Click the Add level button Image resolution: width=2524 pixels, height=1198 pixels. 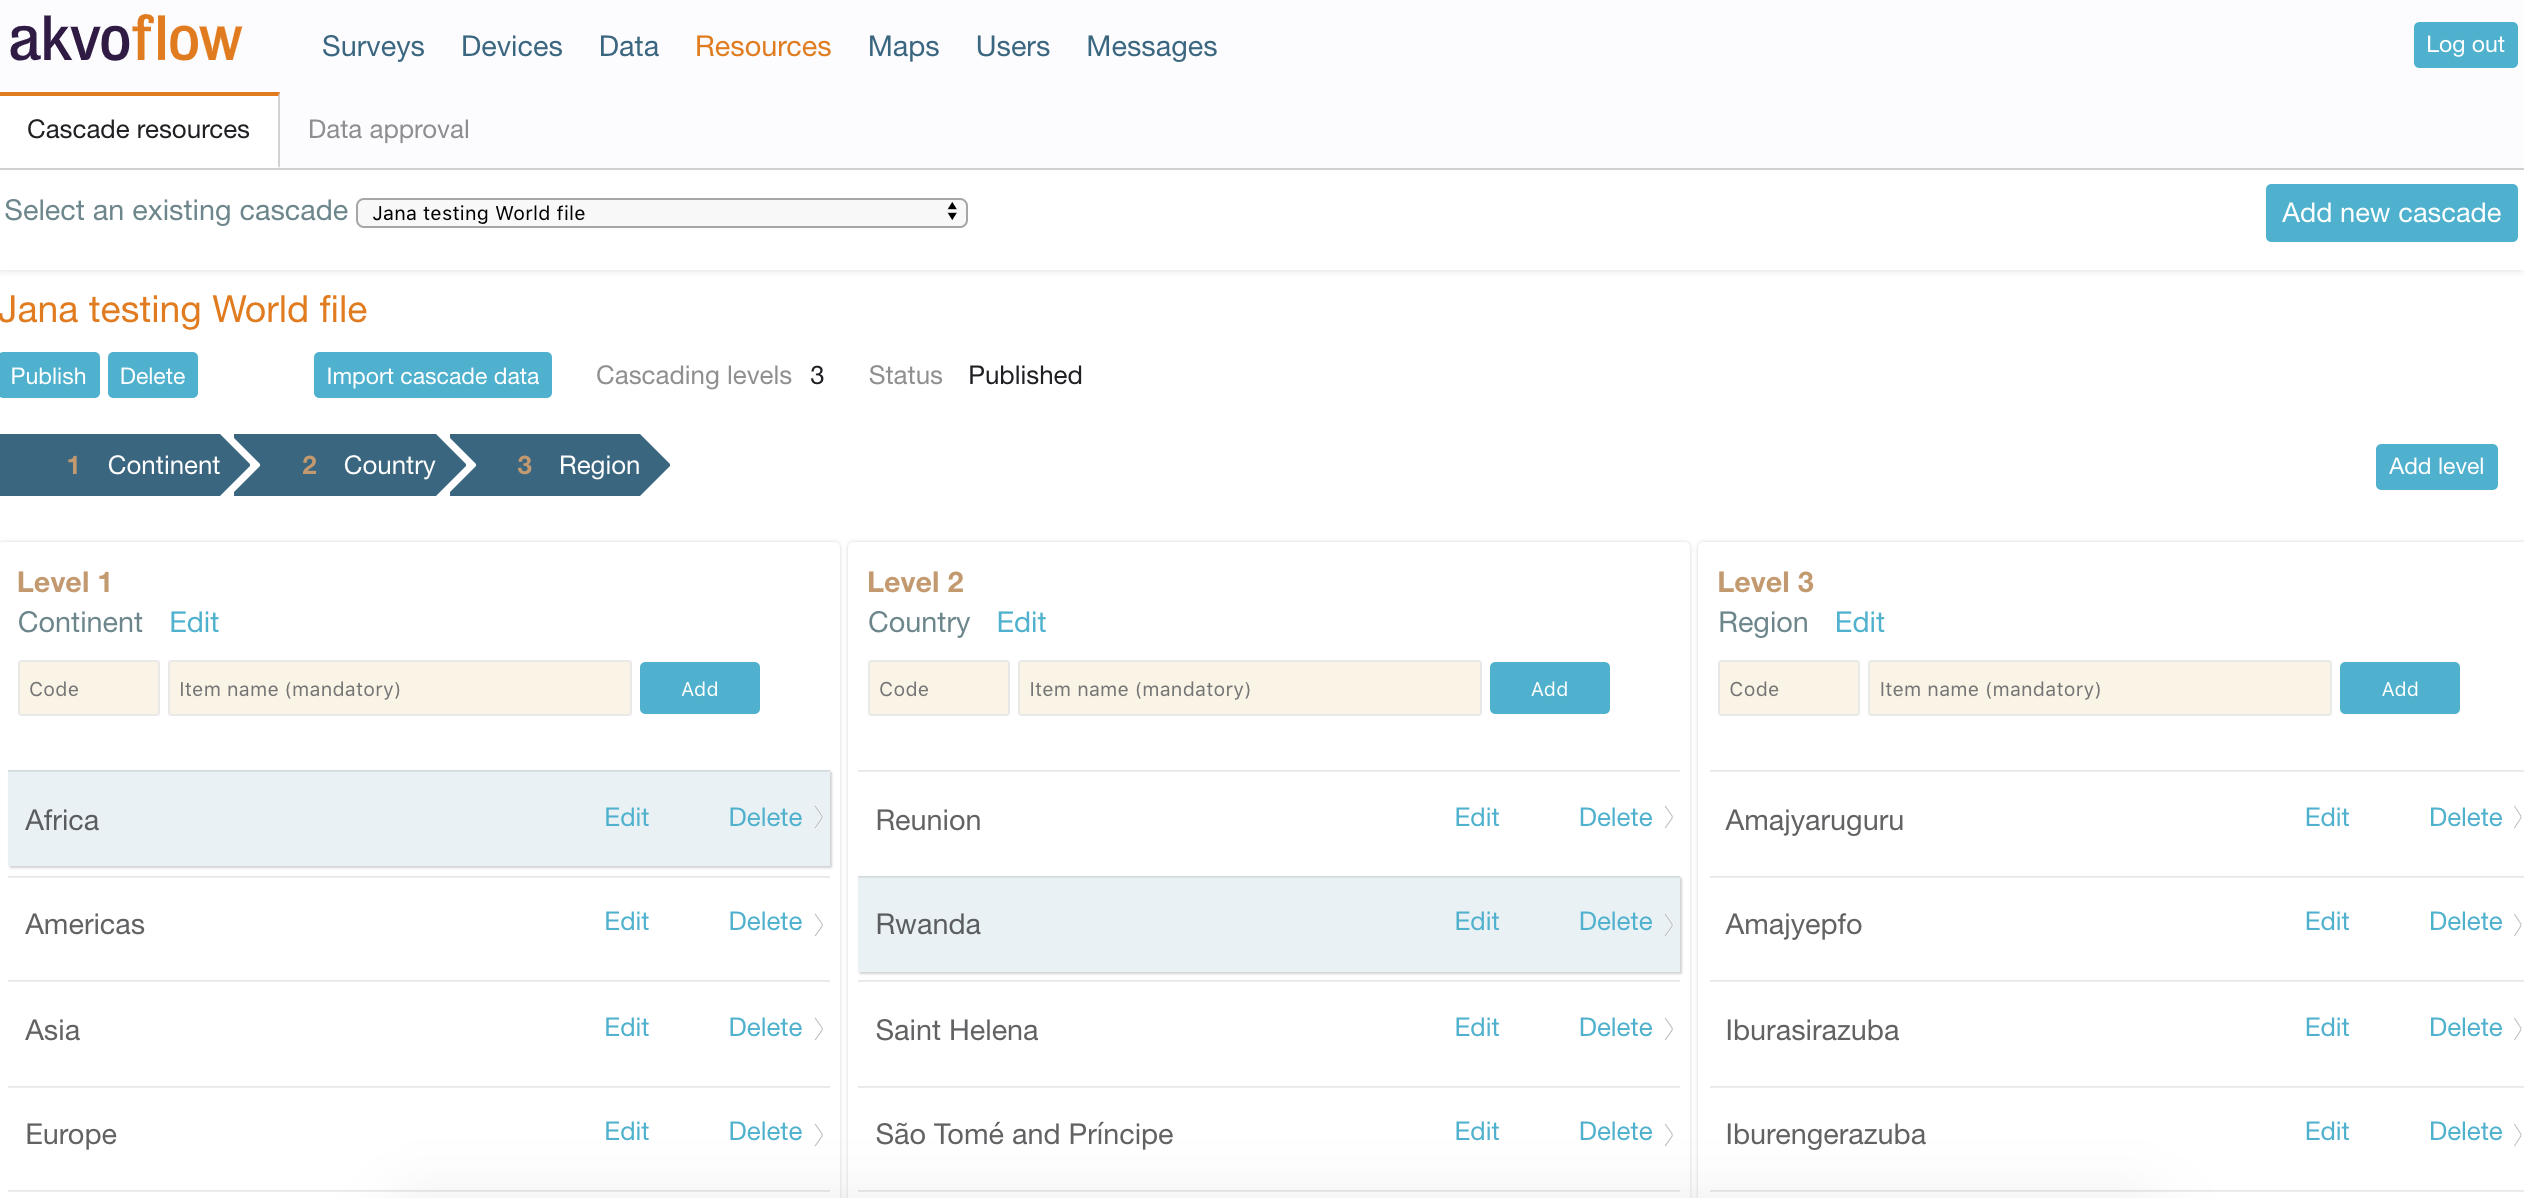(2435, 467)
